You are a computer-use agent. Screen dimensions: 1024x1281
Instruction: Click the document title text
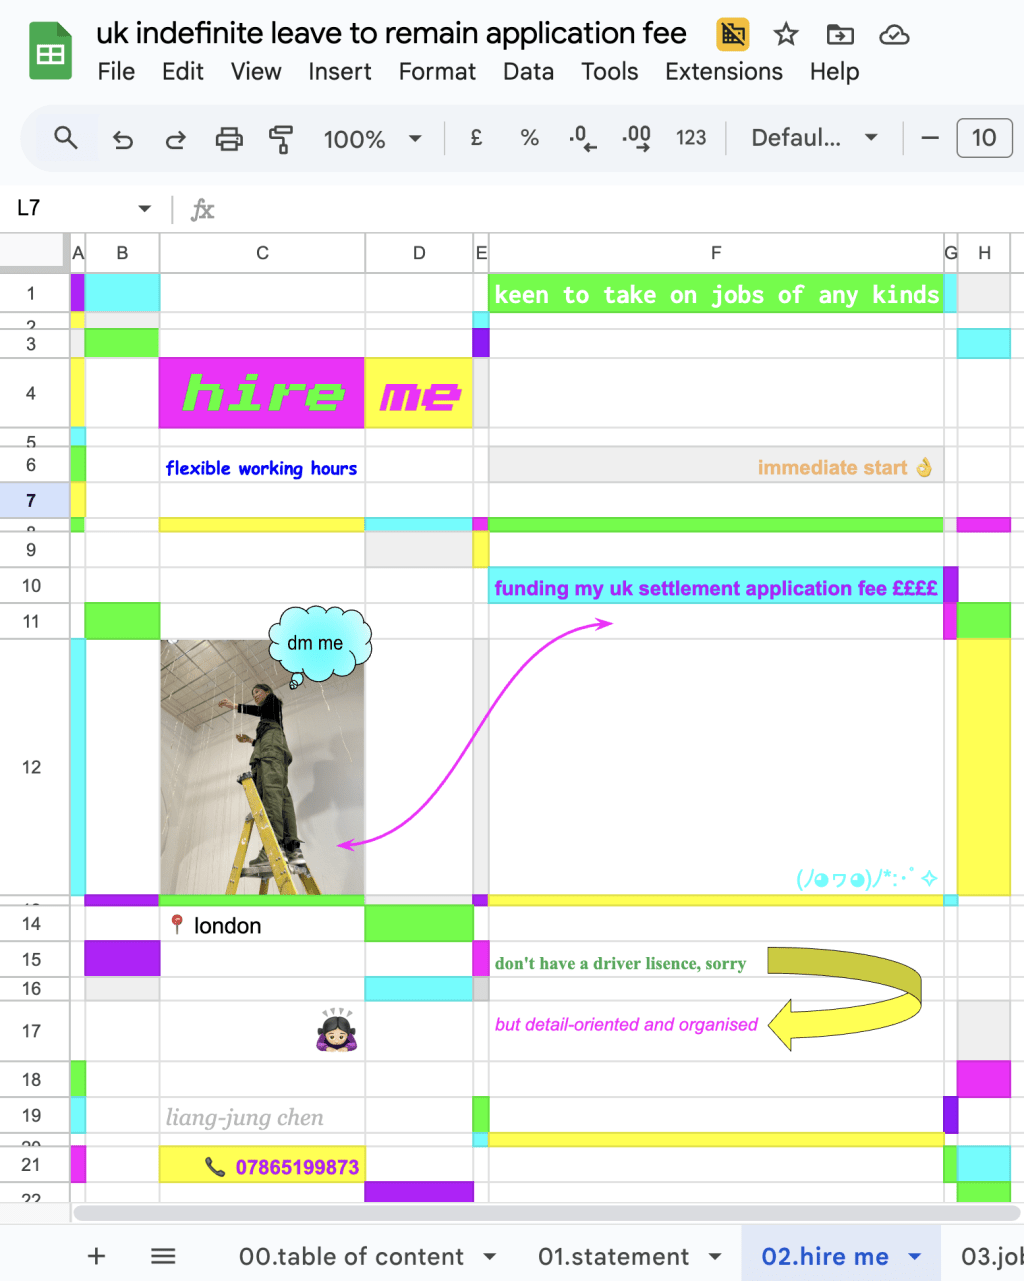point(391,33)
